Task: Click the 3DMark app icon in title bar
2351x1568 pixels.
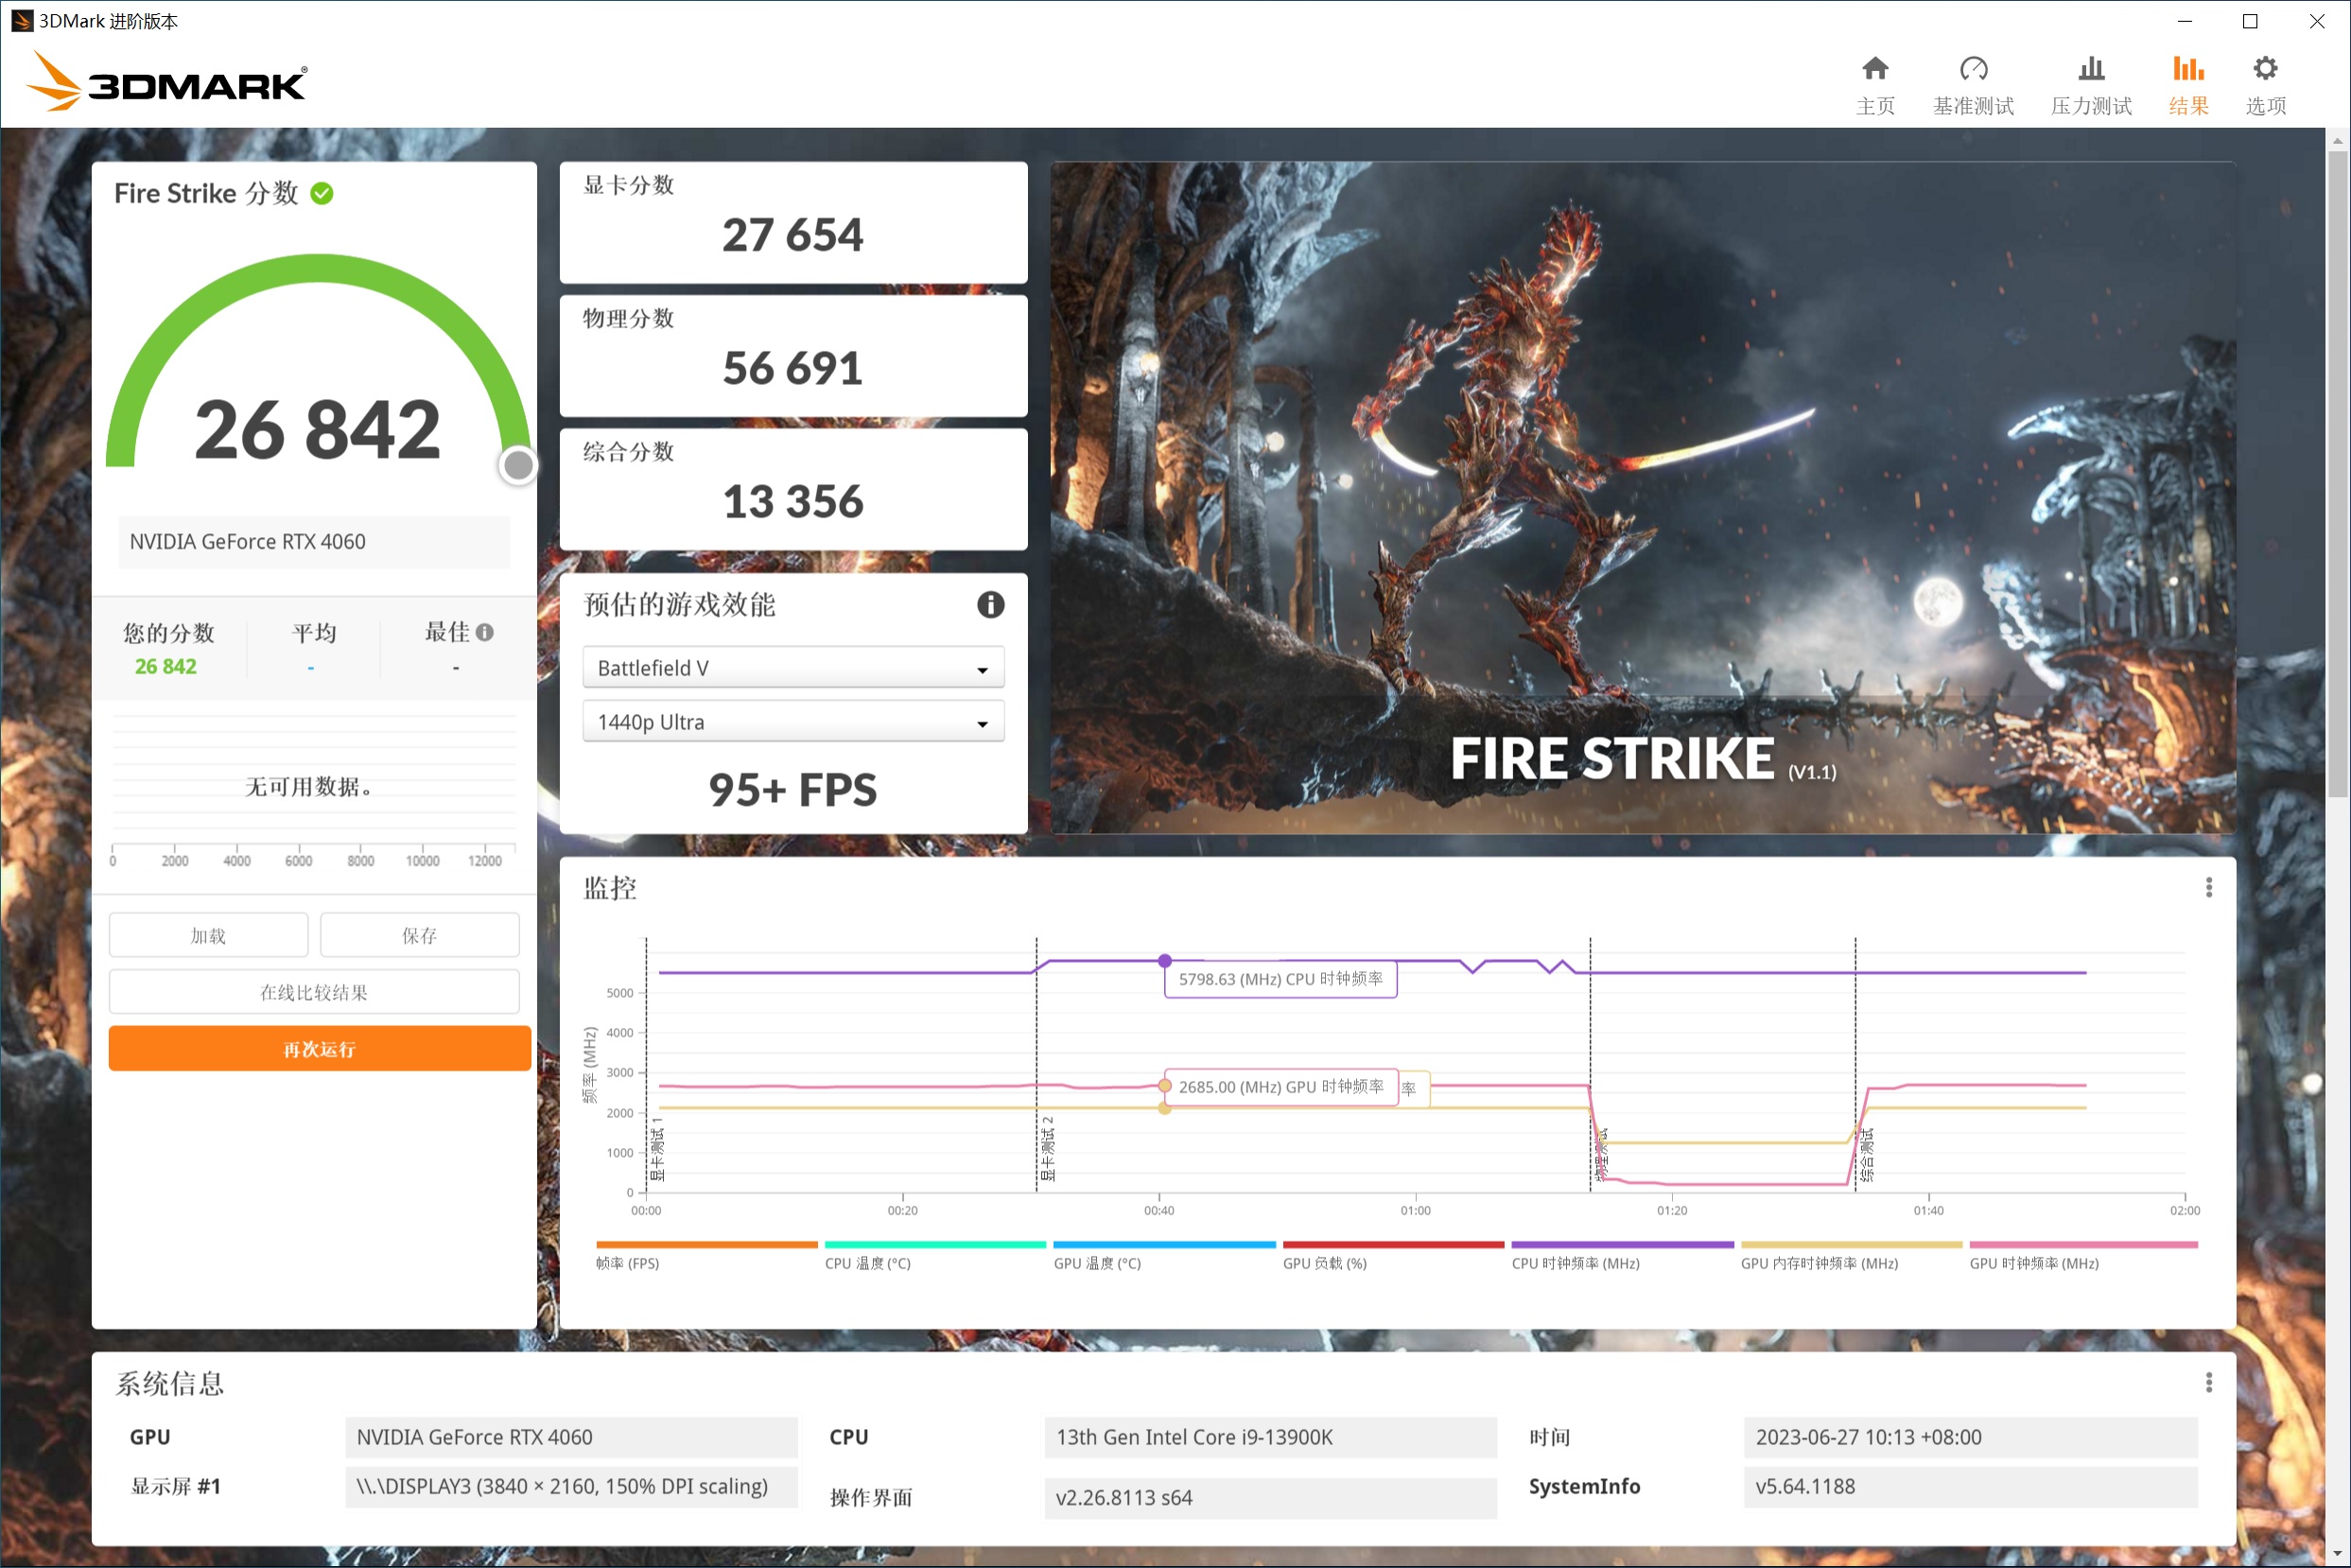Action: (21, 21)
